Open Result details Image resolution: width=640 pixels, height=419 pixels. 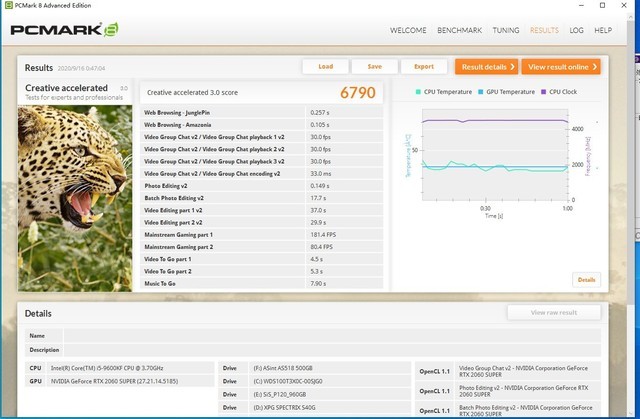(x=487, y=67)
